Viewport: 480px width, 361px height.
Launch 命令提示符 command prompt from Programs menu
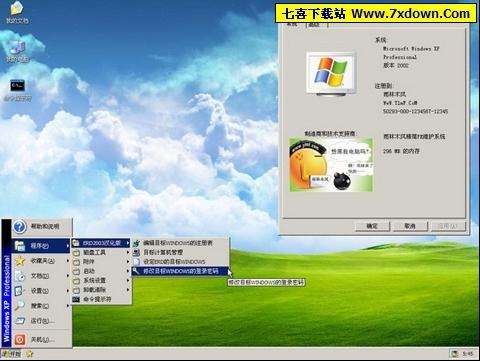click(x=101, y=299)
